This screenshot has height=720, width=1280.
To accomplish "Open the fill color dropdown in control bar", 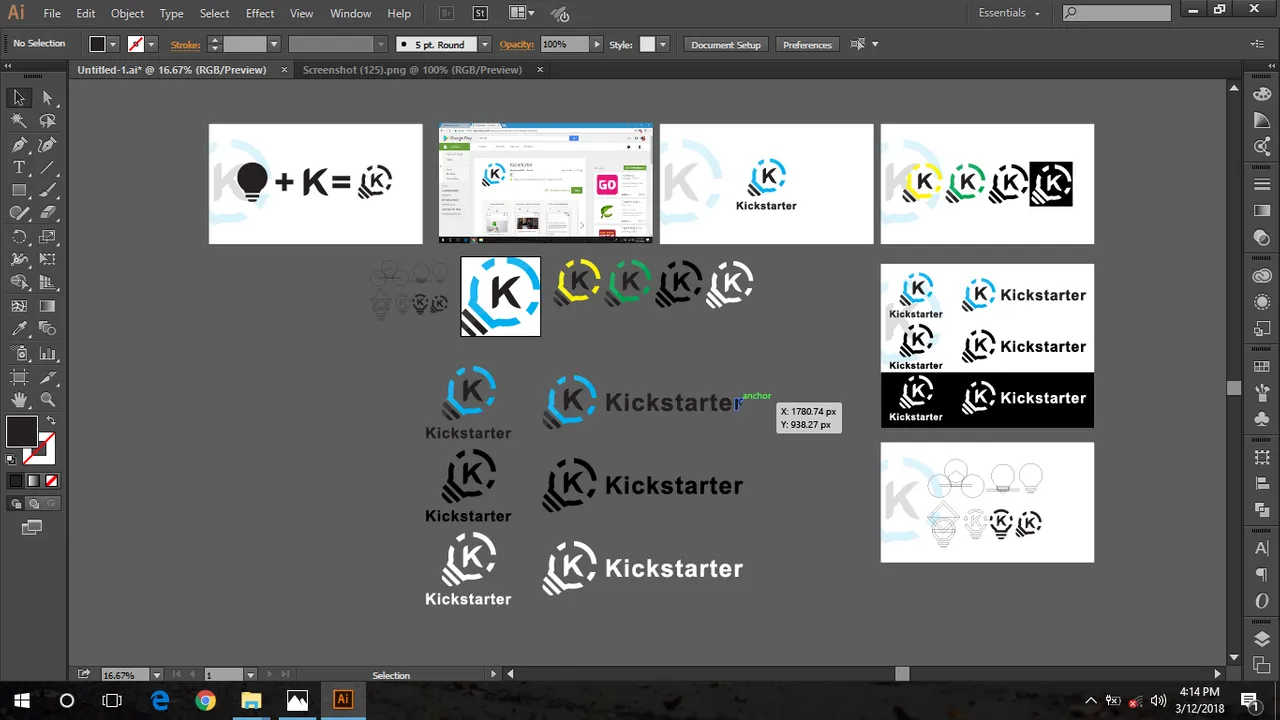I will 113,44.
